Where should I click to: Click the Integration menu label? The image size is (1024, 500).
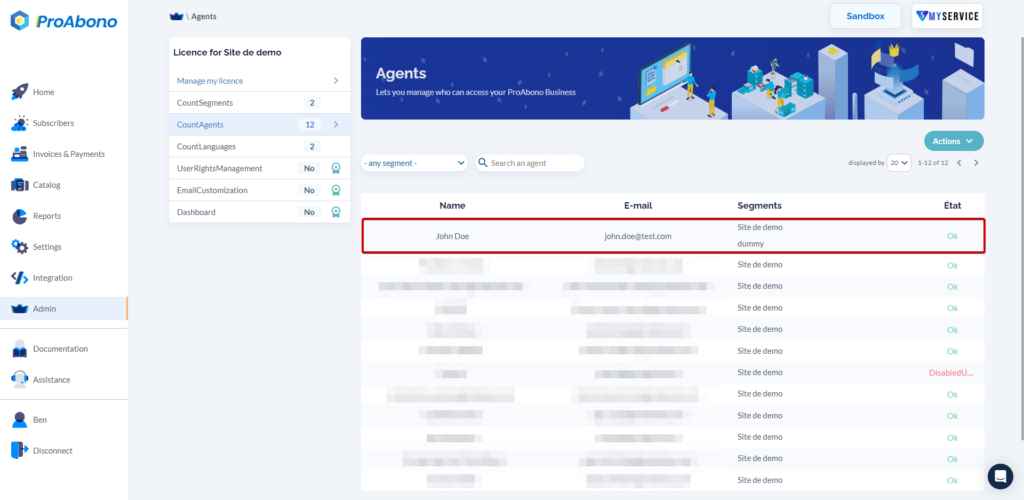53,277
